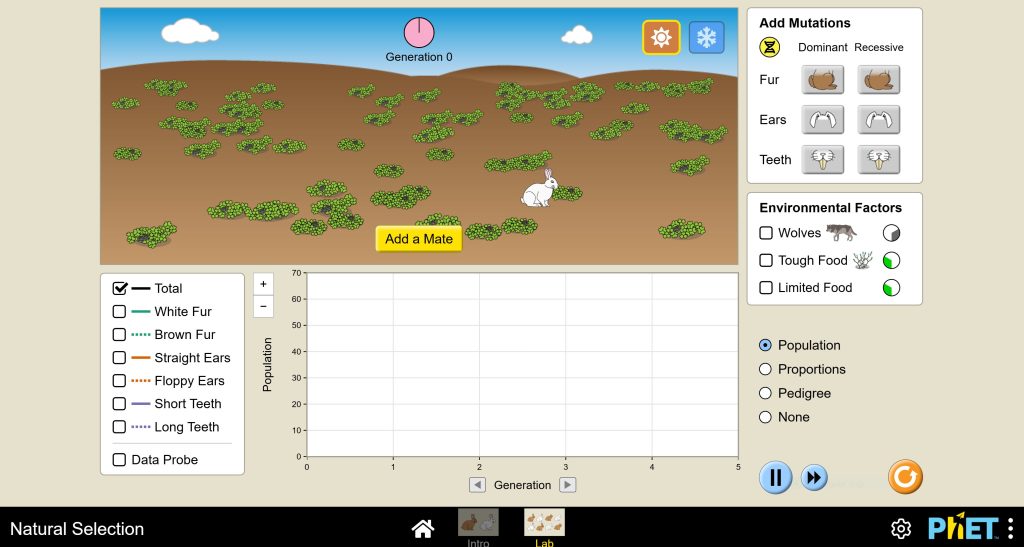
Task: Open the settings gear in bottom bar
Action: click(x=901, y=529)
